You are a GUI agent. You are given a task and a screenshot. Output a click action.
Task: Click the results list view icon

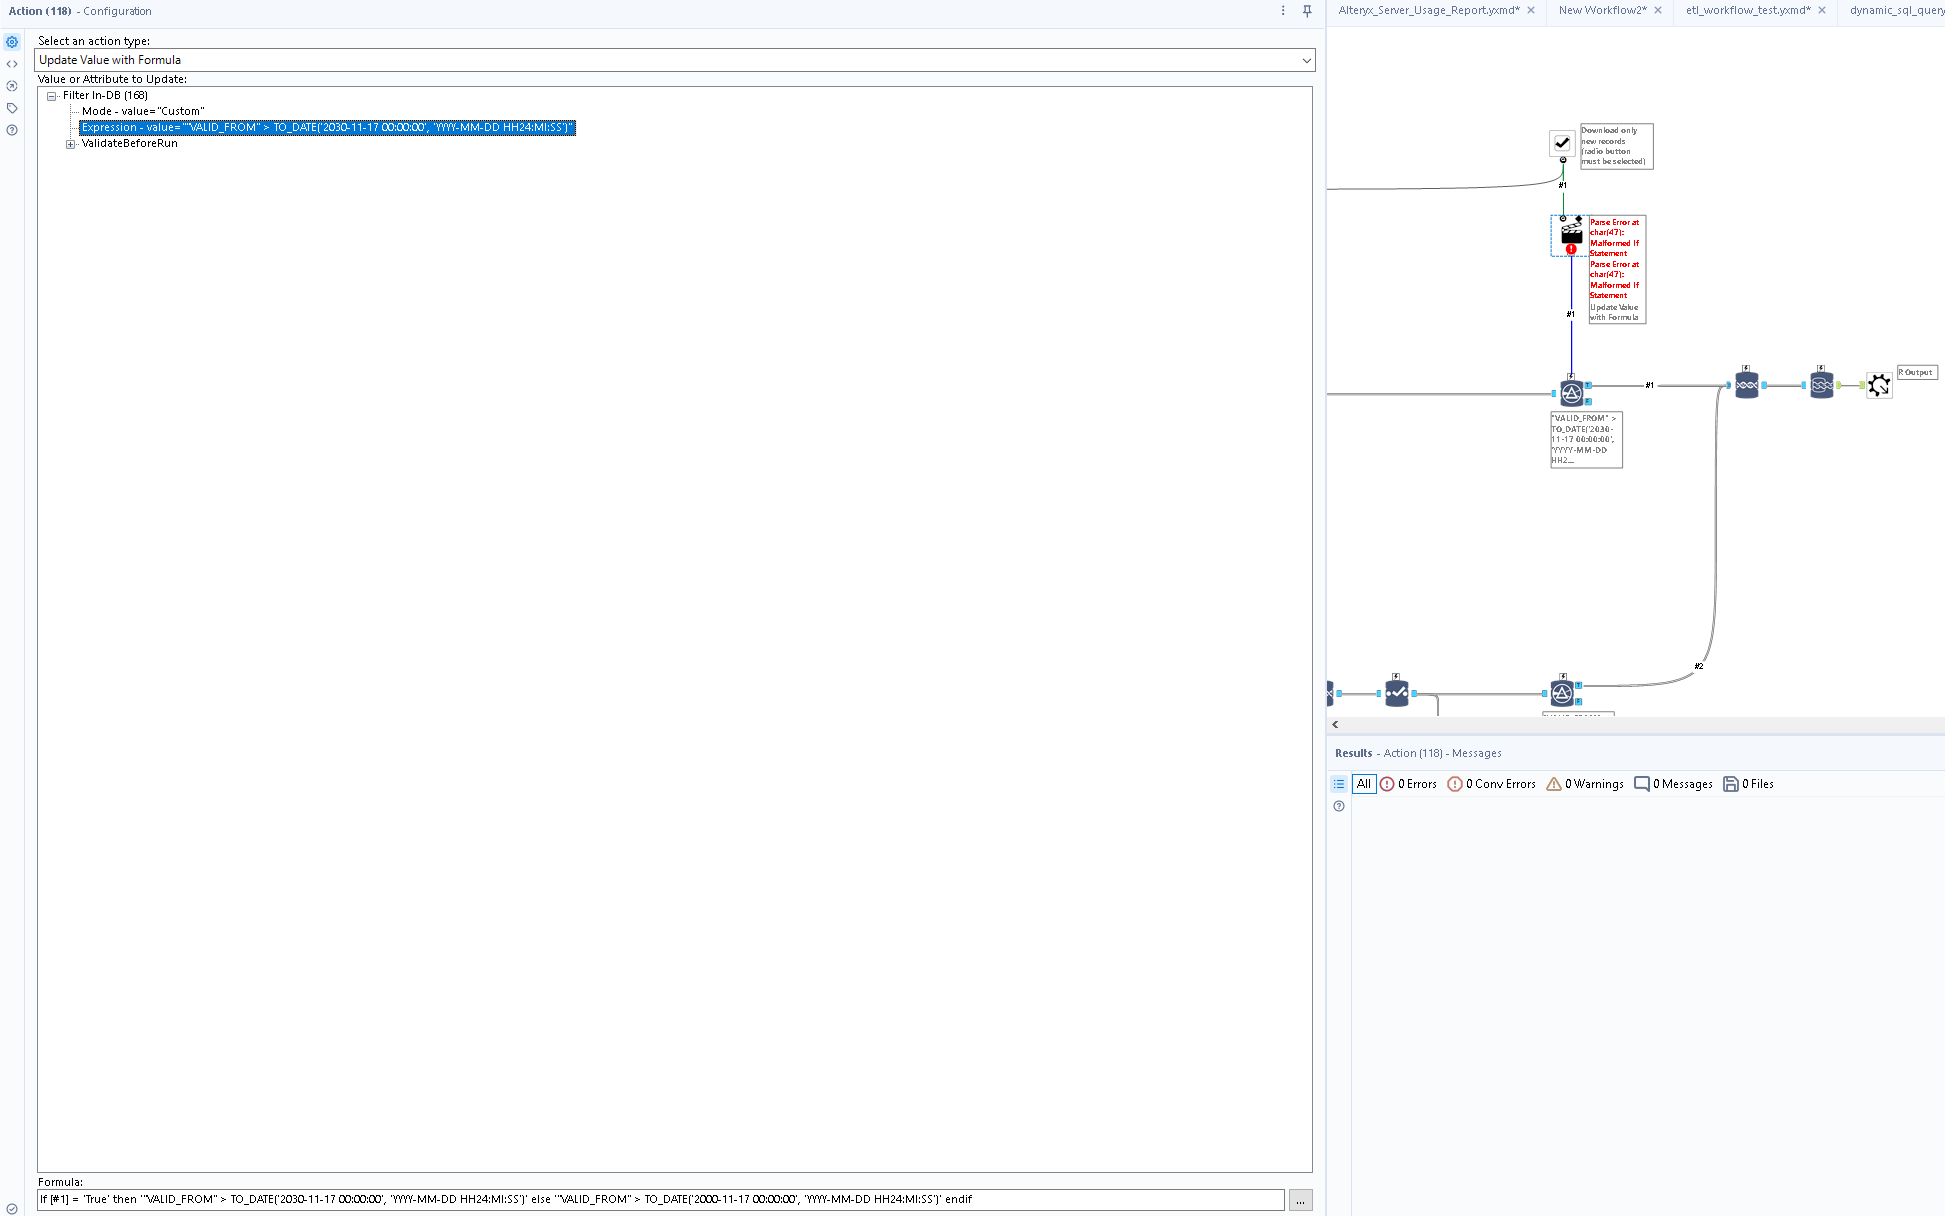(x=1339, y=784)
